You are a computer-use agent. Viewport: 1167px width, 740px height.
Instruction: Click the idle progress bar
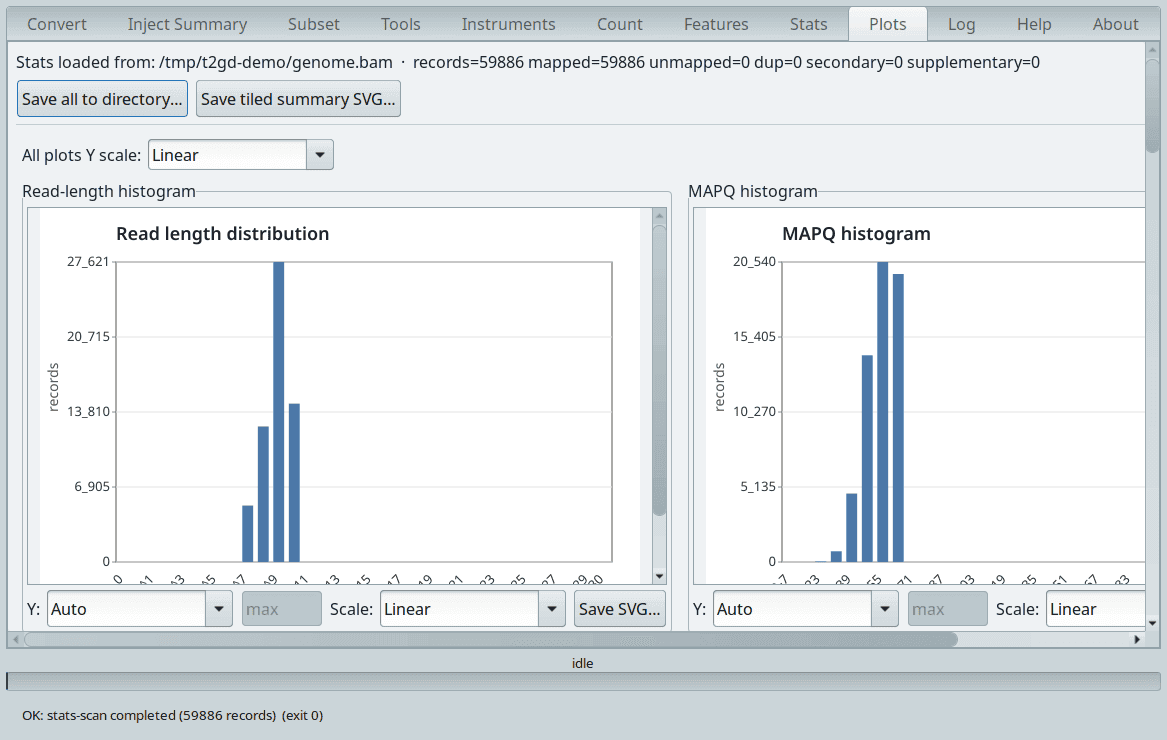click(584, 681)
